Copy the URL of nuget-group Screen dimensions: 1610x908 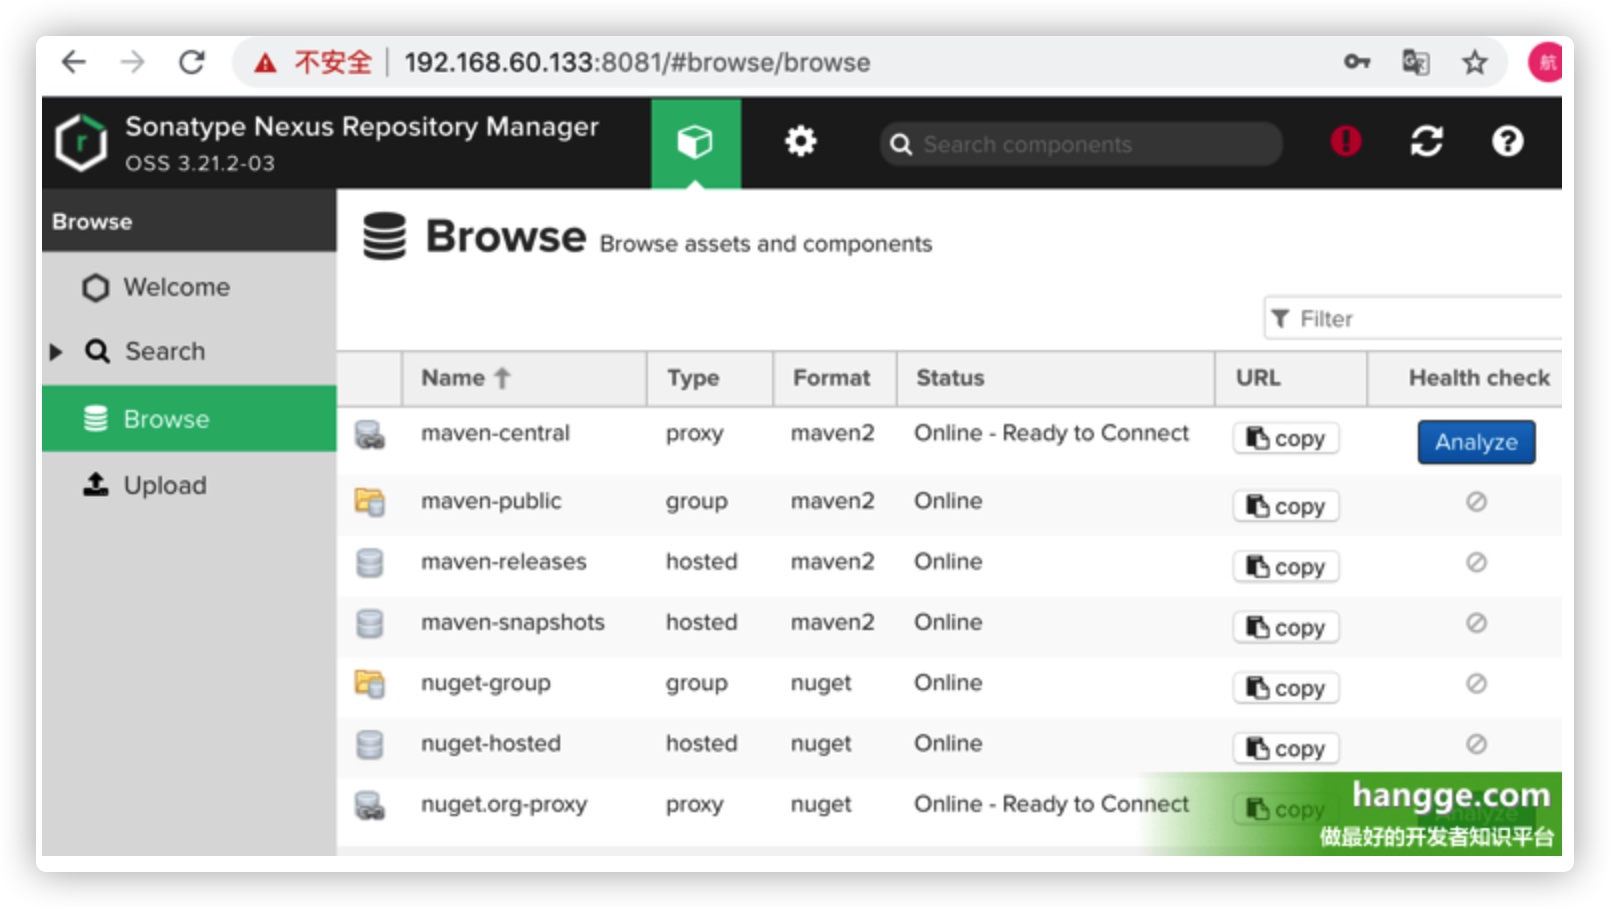tap(1286, 688)
